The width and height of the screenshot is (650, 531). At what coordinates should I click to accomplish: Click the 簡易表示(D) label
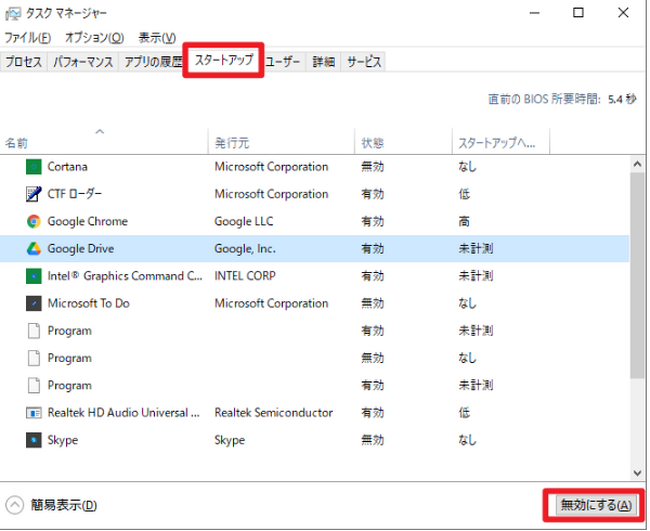click(x=63, y=505)
